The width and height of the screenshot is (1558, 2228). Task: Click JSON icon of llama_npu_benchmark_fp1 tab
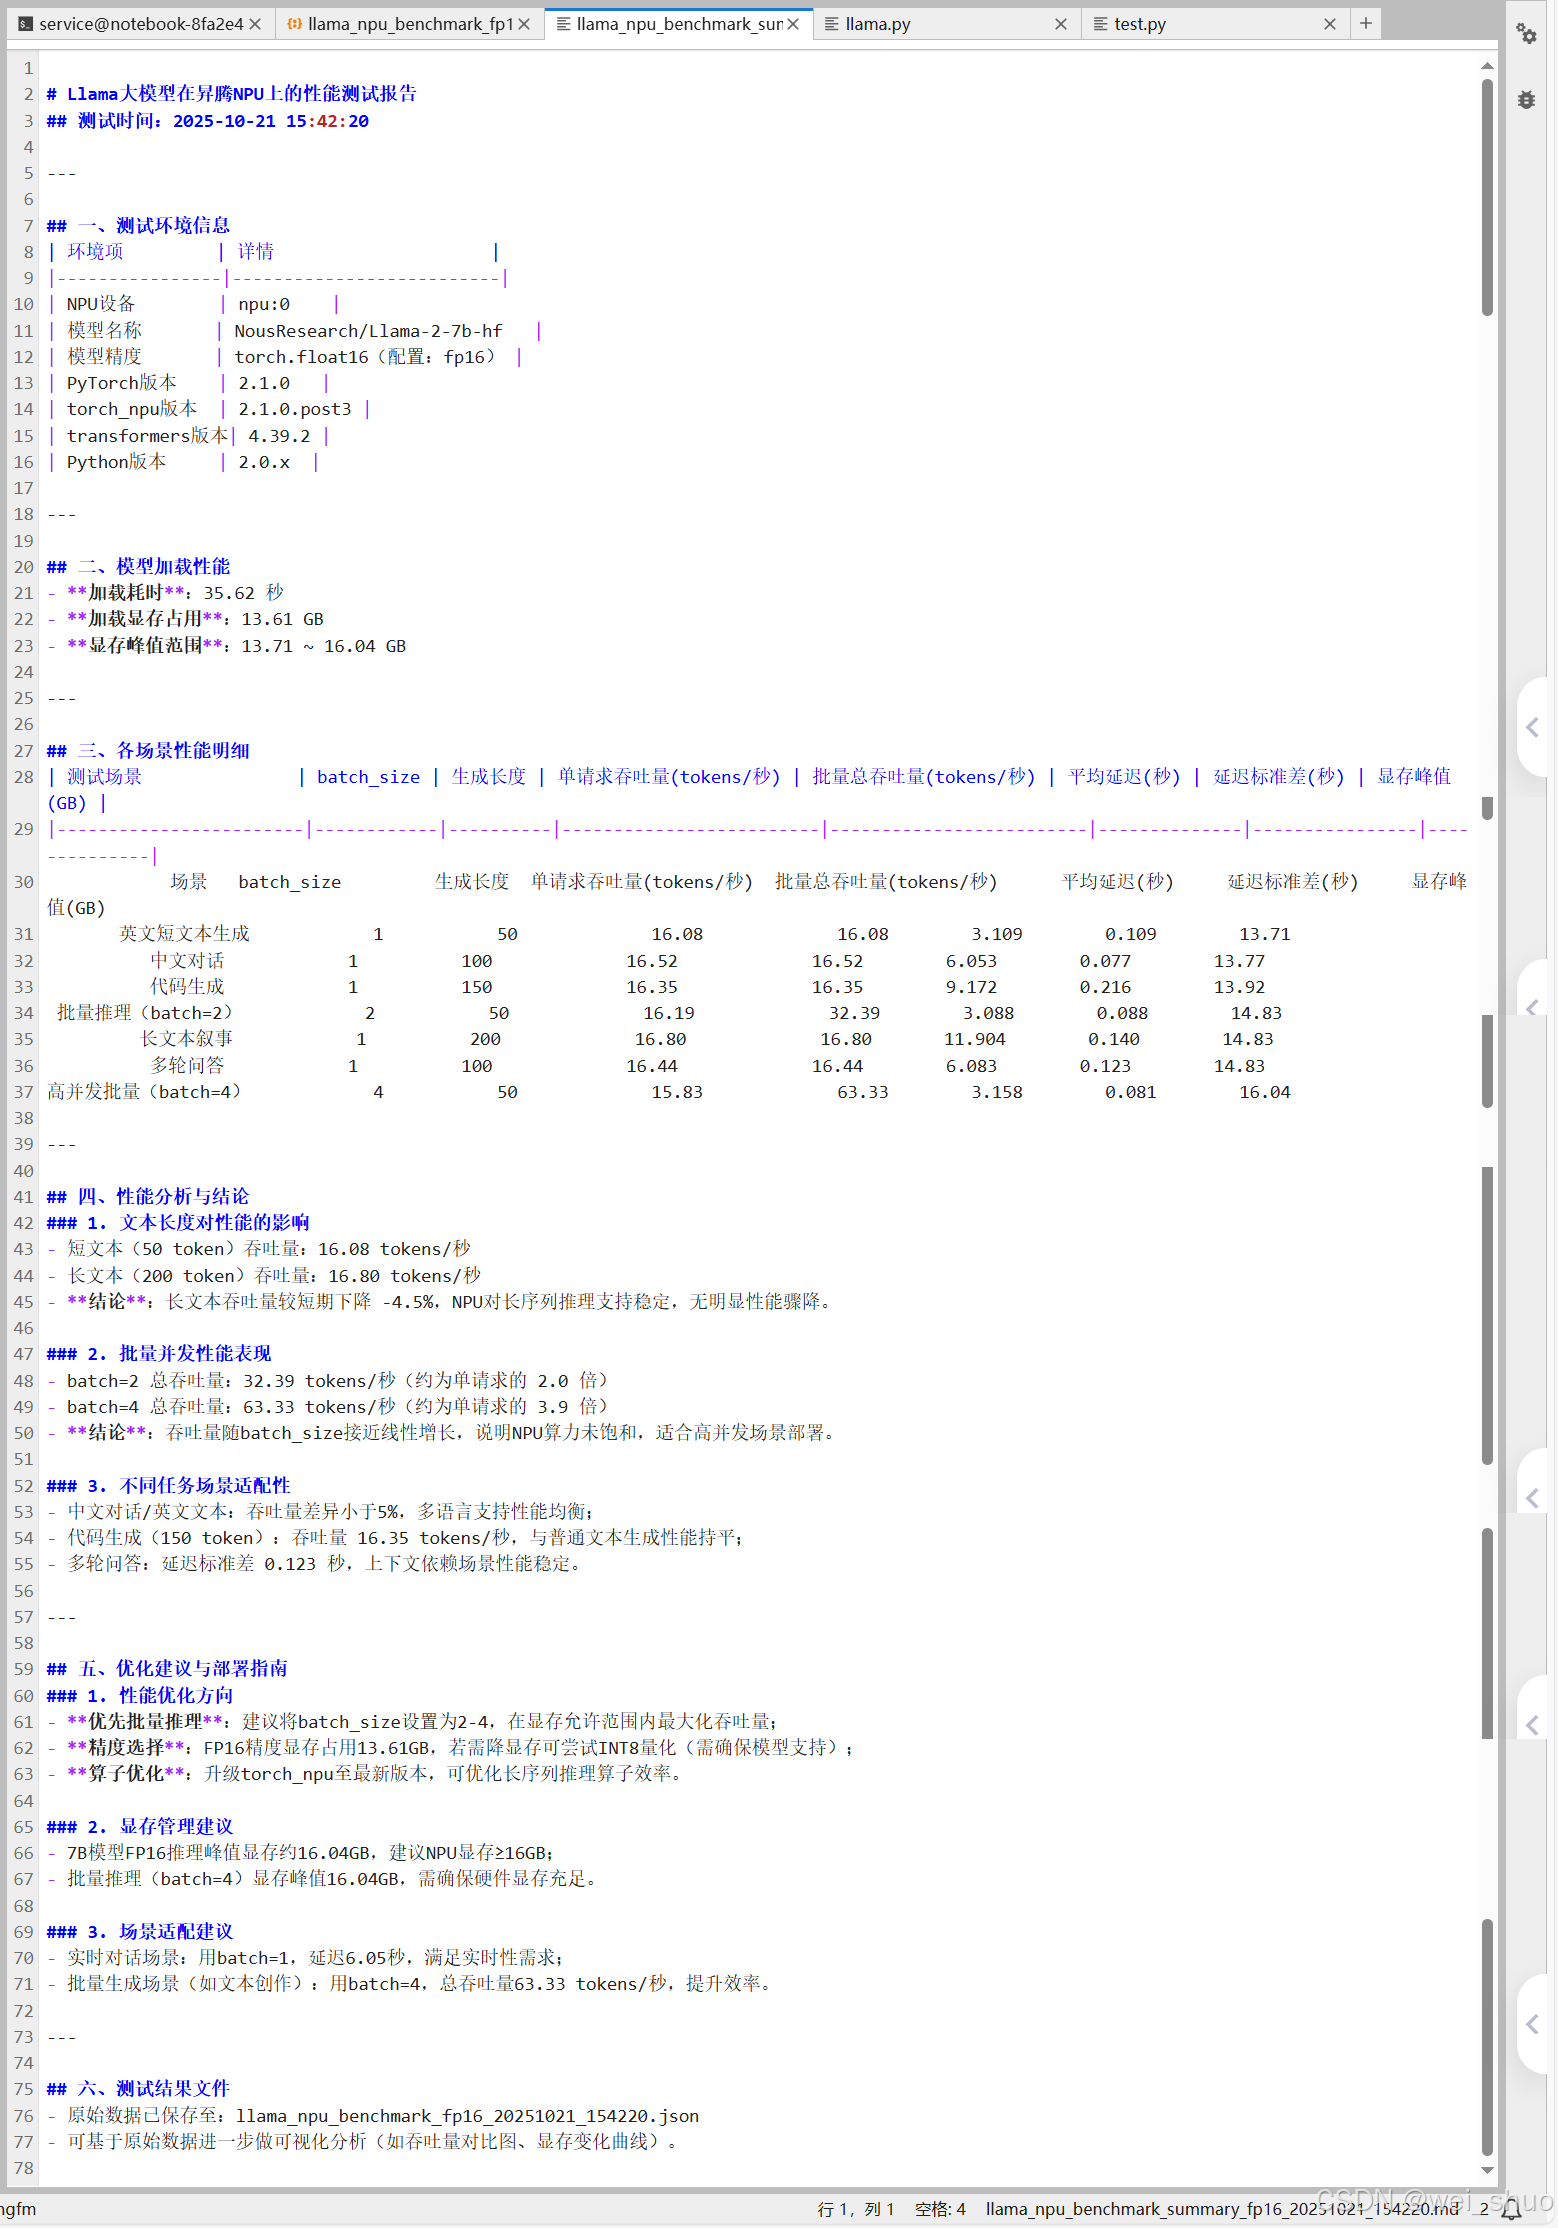(295, 24)
